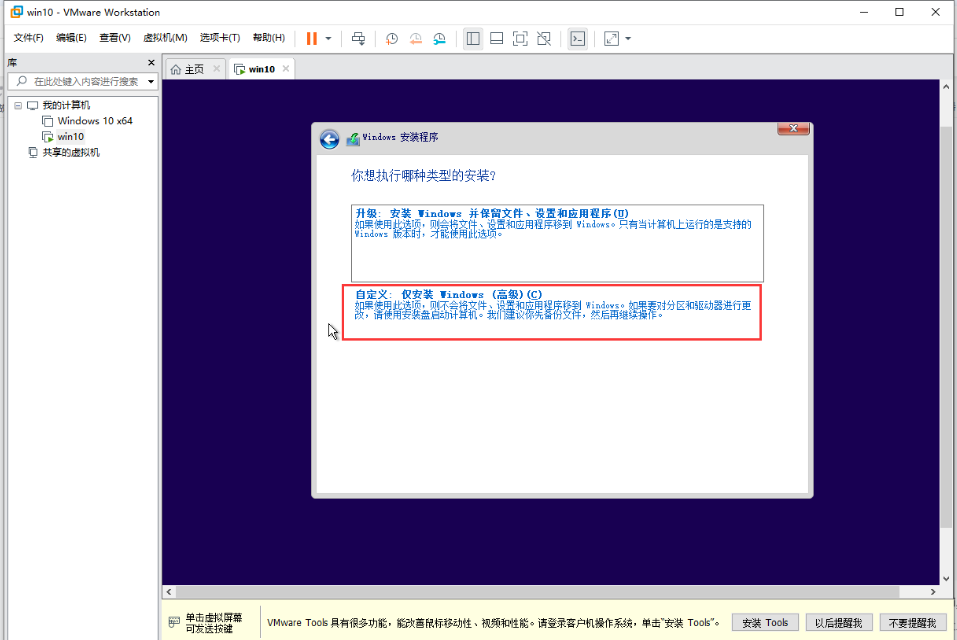Click the send Ctrl+Alt+Del icon

coord(358,38)
